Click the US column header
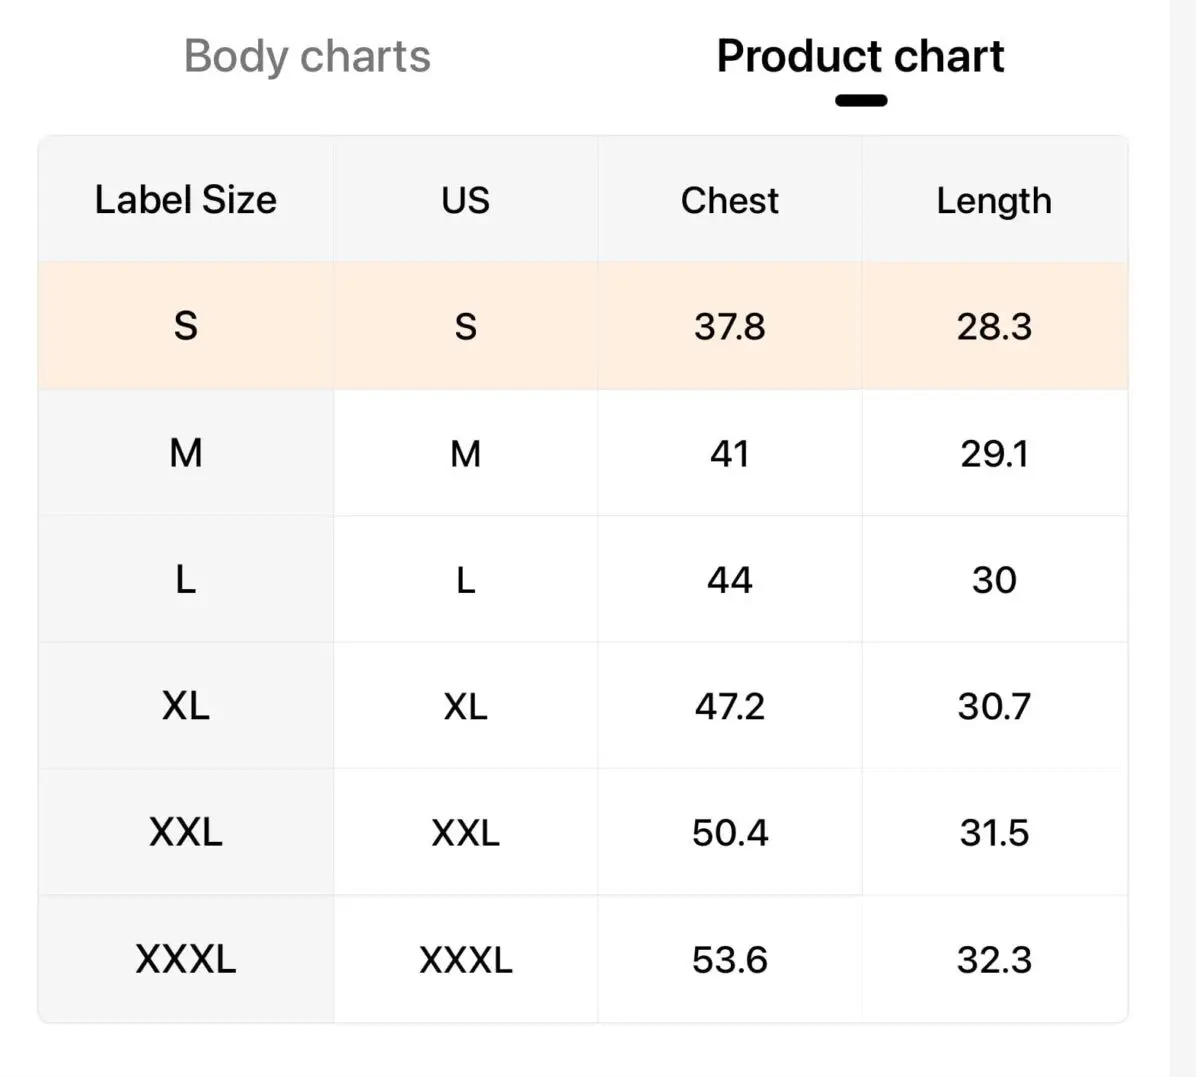This screenshot has width=1196, height=1077. point(465,200)
